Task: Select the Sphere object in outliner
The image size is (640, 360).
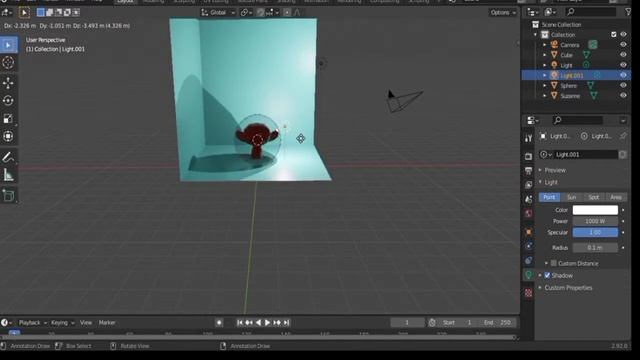Action: (568, 86)
